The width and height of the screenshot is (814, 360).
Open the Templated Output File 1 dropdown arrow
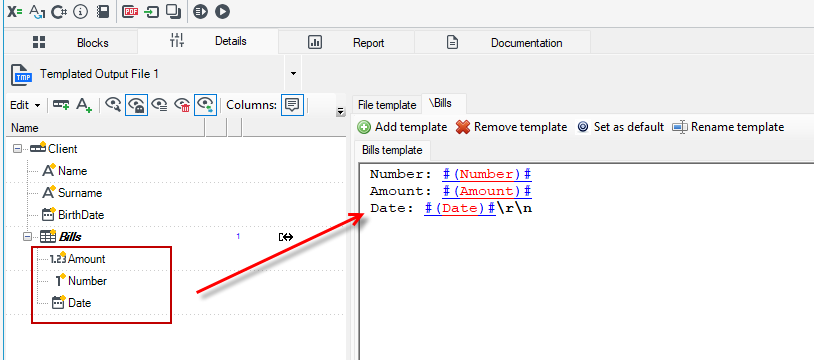[293, 74]
